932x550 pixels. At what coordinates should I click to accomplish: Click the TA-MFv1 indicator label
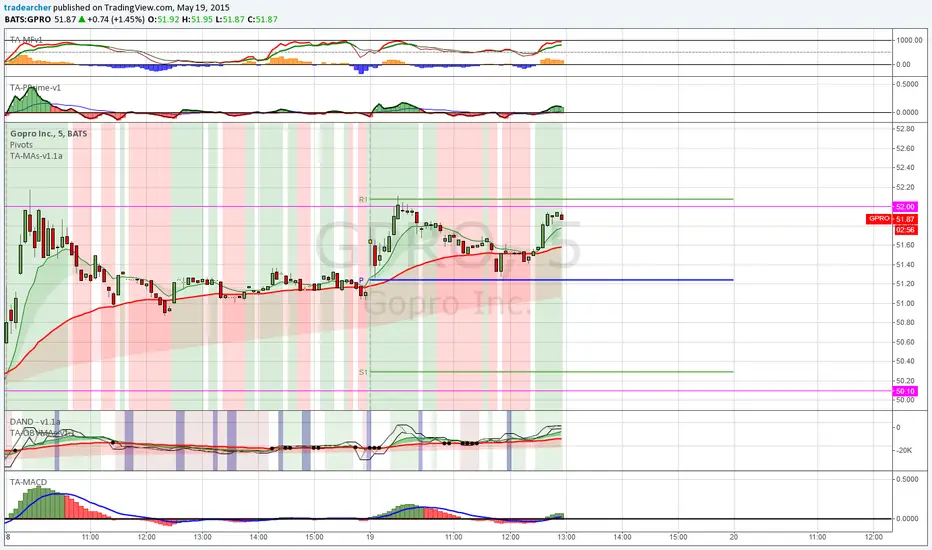[26, 40]
